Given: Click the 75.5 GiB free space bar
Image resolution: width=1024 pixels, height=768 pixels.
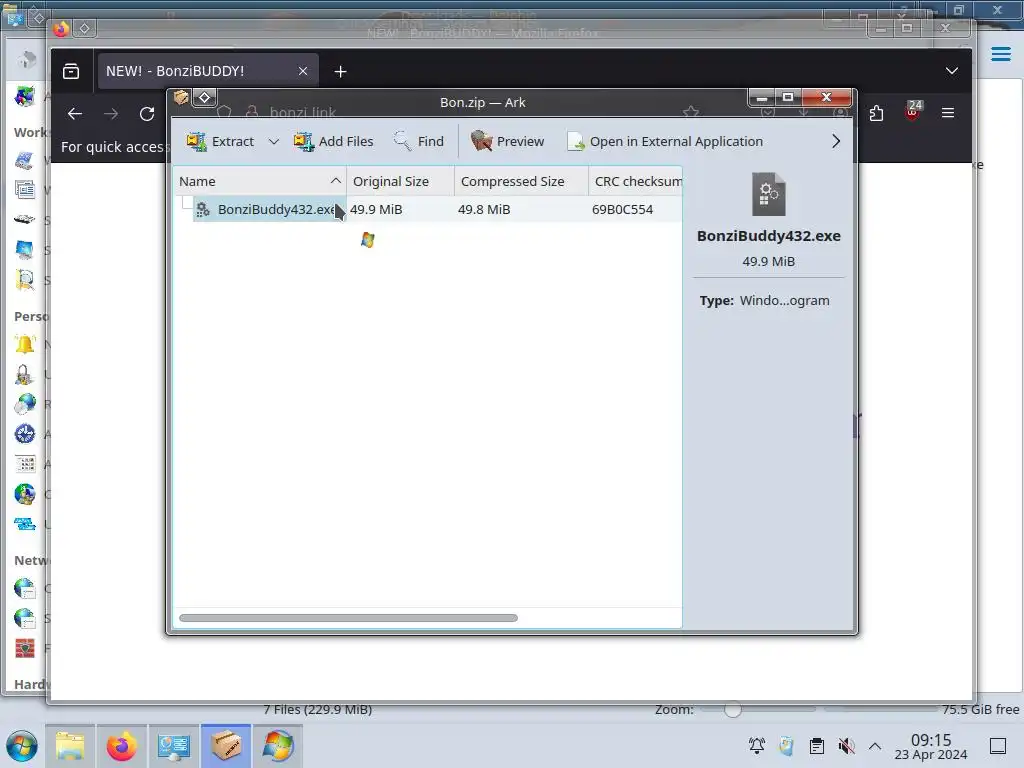Looking at the screenshot, I should point(922,709).
